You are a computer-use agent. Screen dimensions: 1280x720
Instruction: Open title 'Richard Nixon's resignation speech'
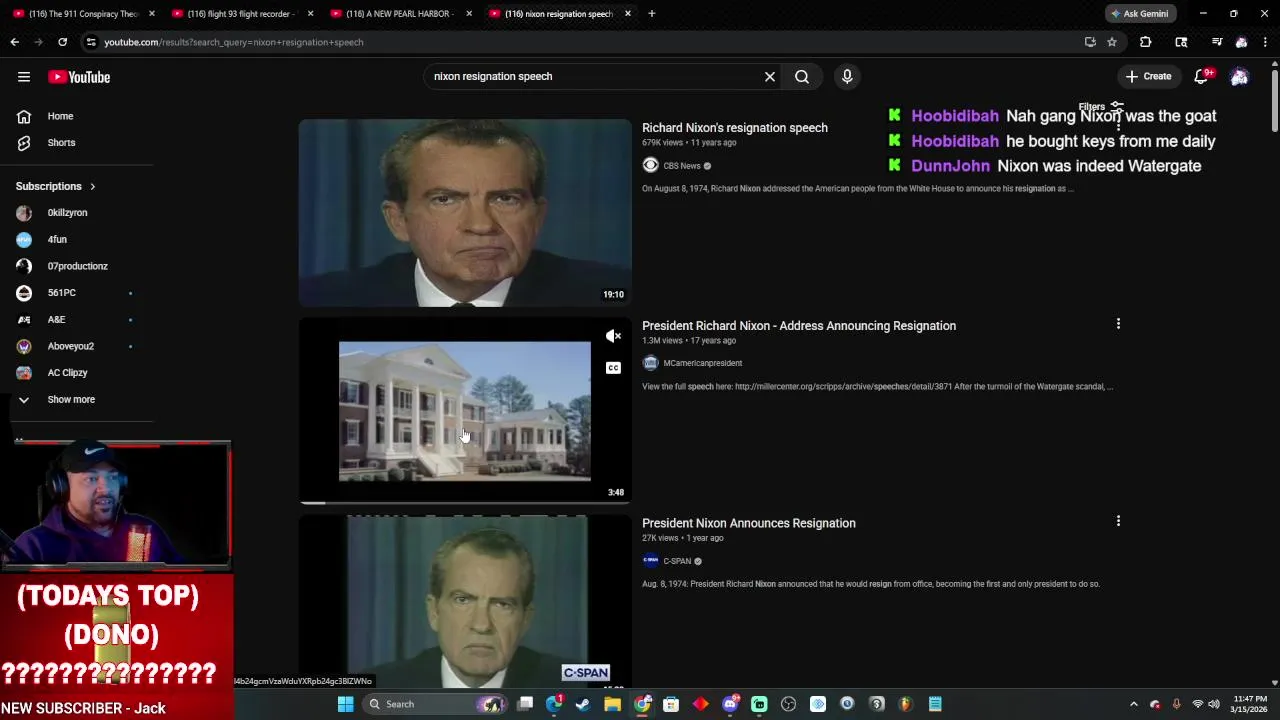tap(735, 128)
